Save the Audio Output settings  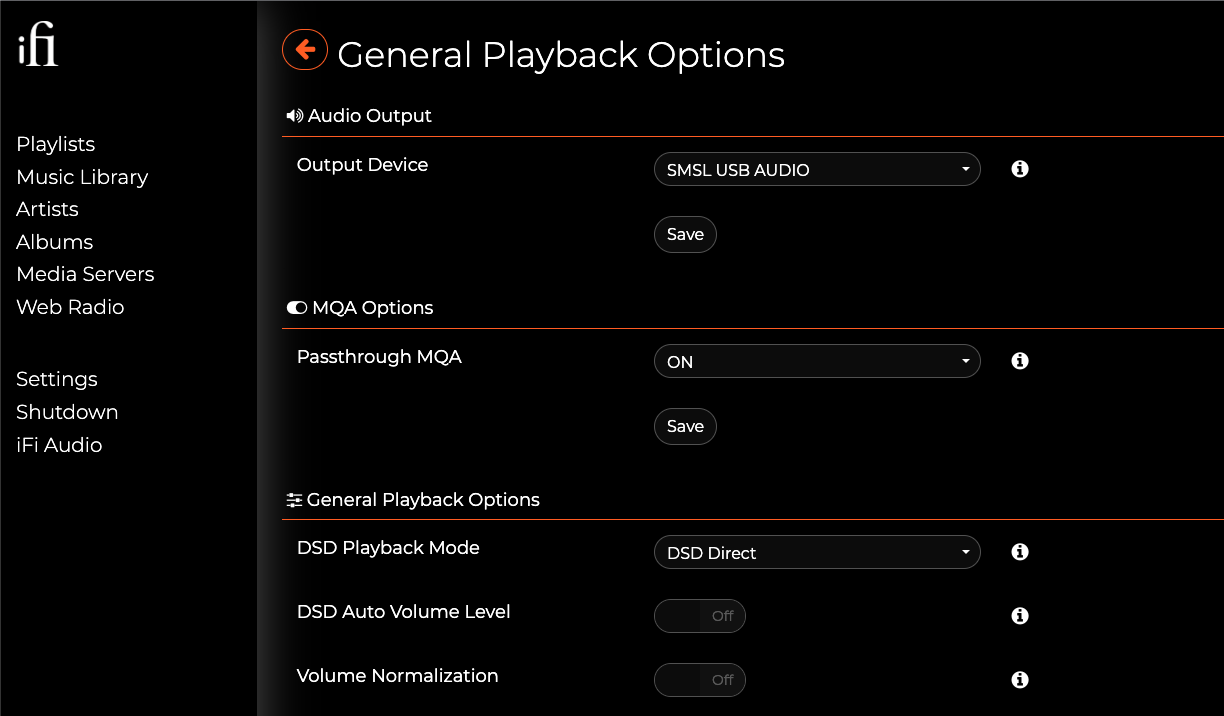click(x=685, y=234)
